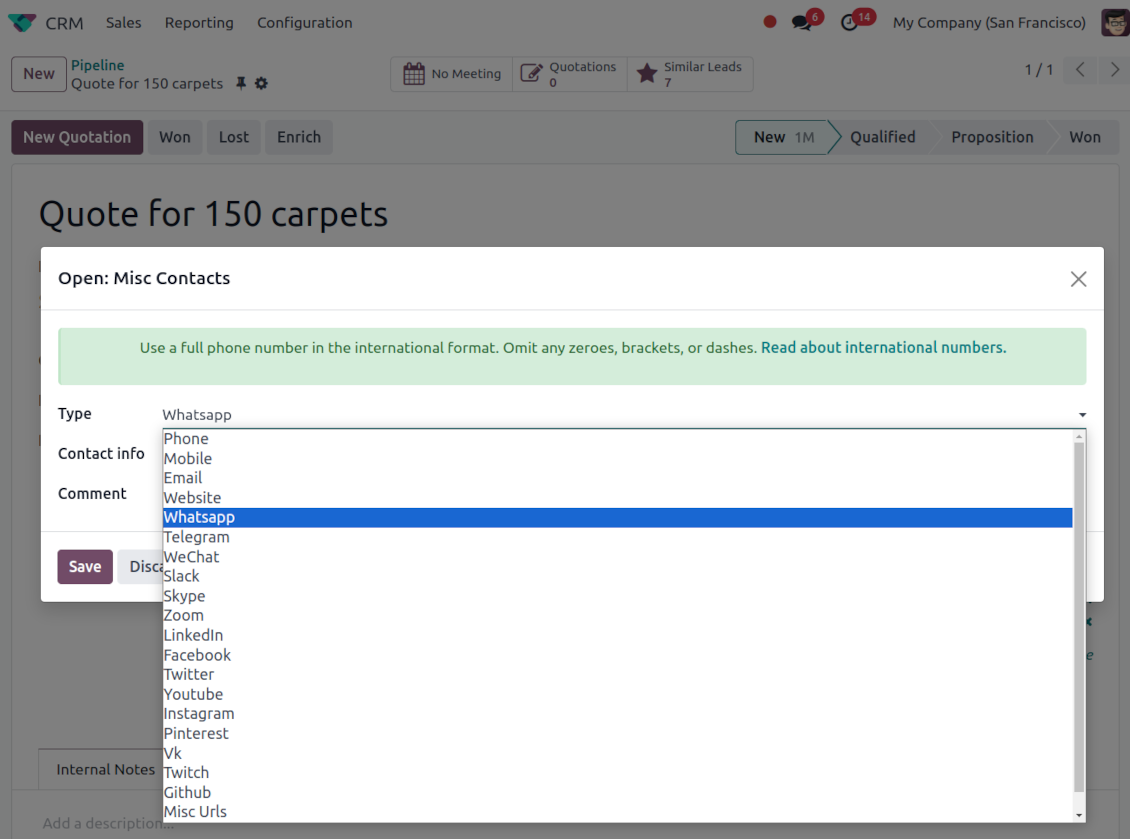The image size is (1130, 839).
Task: Choose Zoom option in list
Action: [618, 616]
